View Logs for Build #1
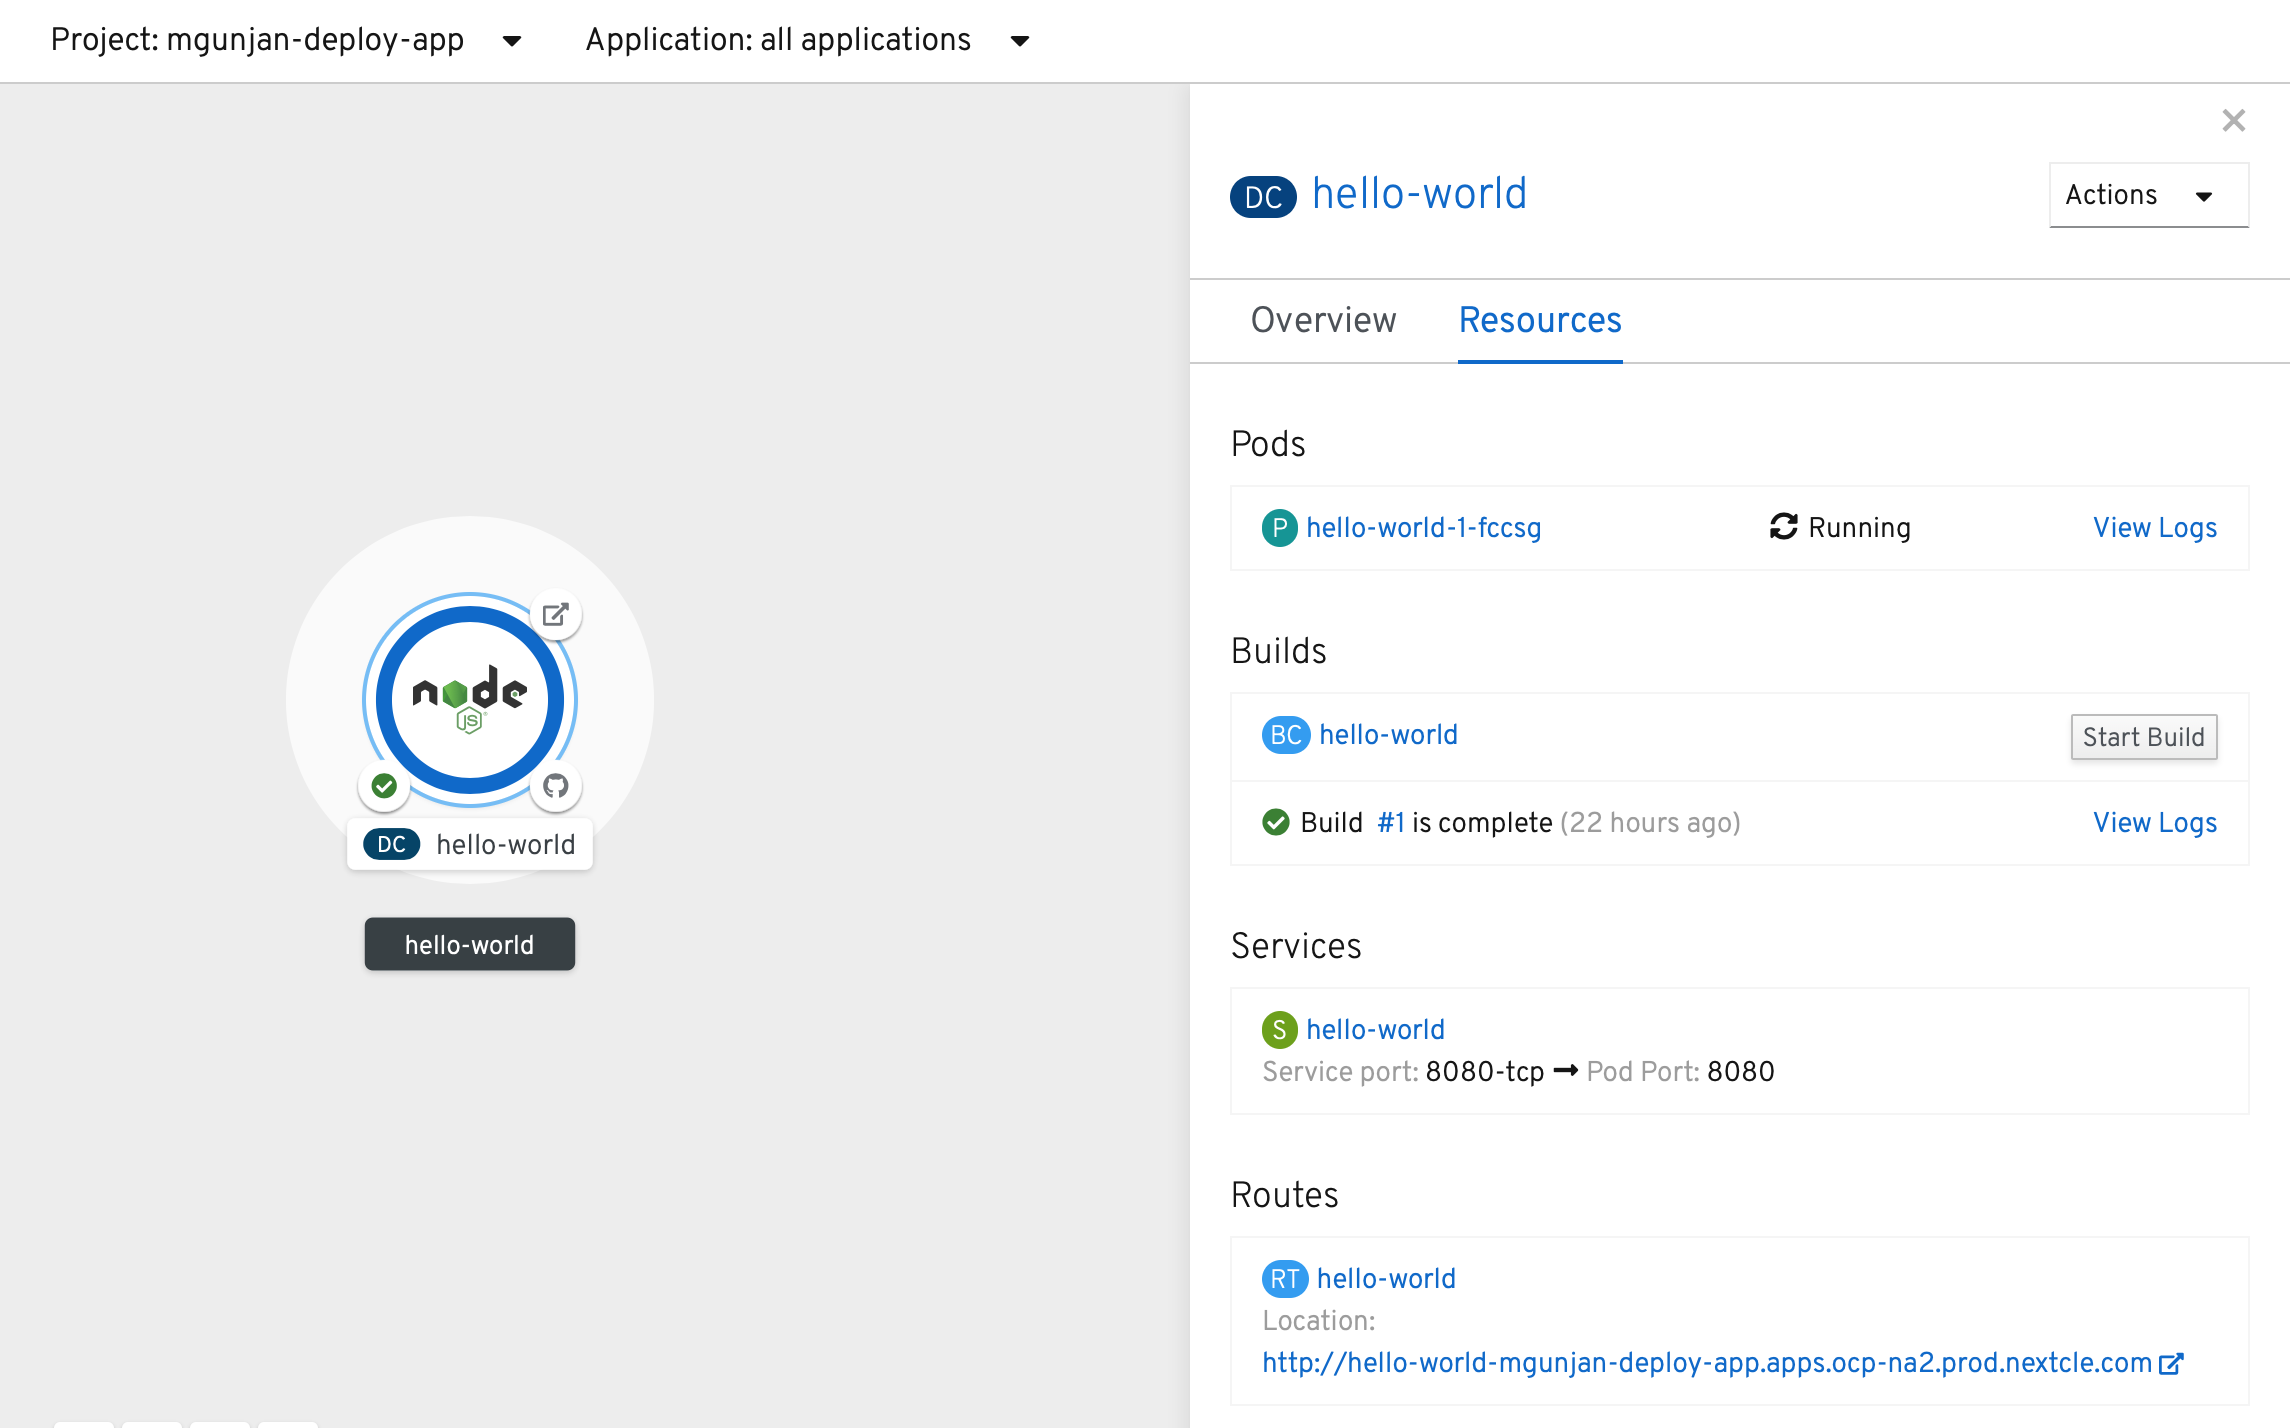The height and width of the screenshot is (1428, 2290). click(2155, 823)
